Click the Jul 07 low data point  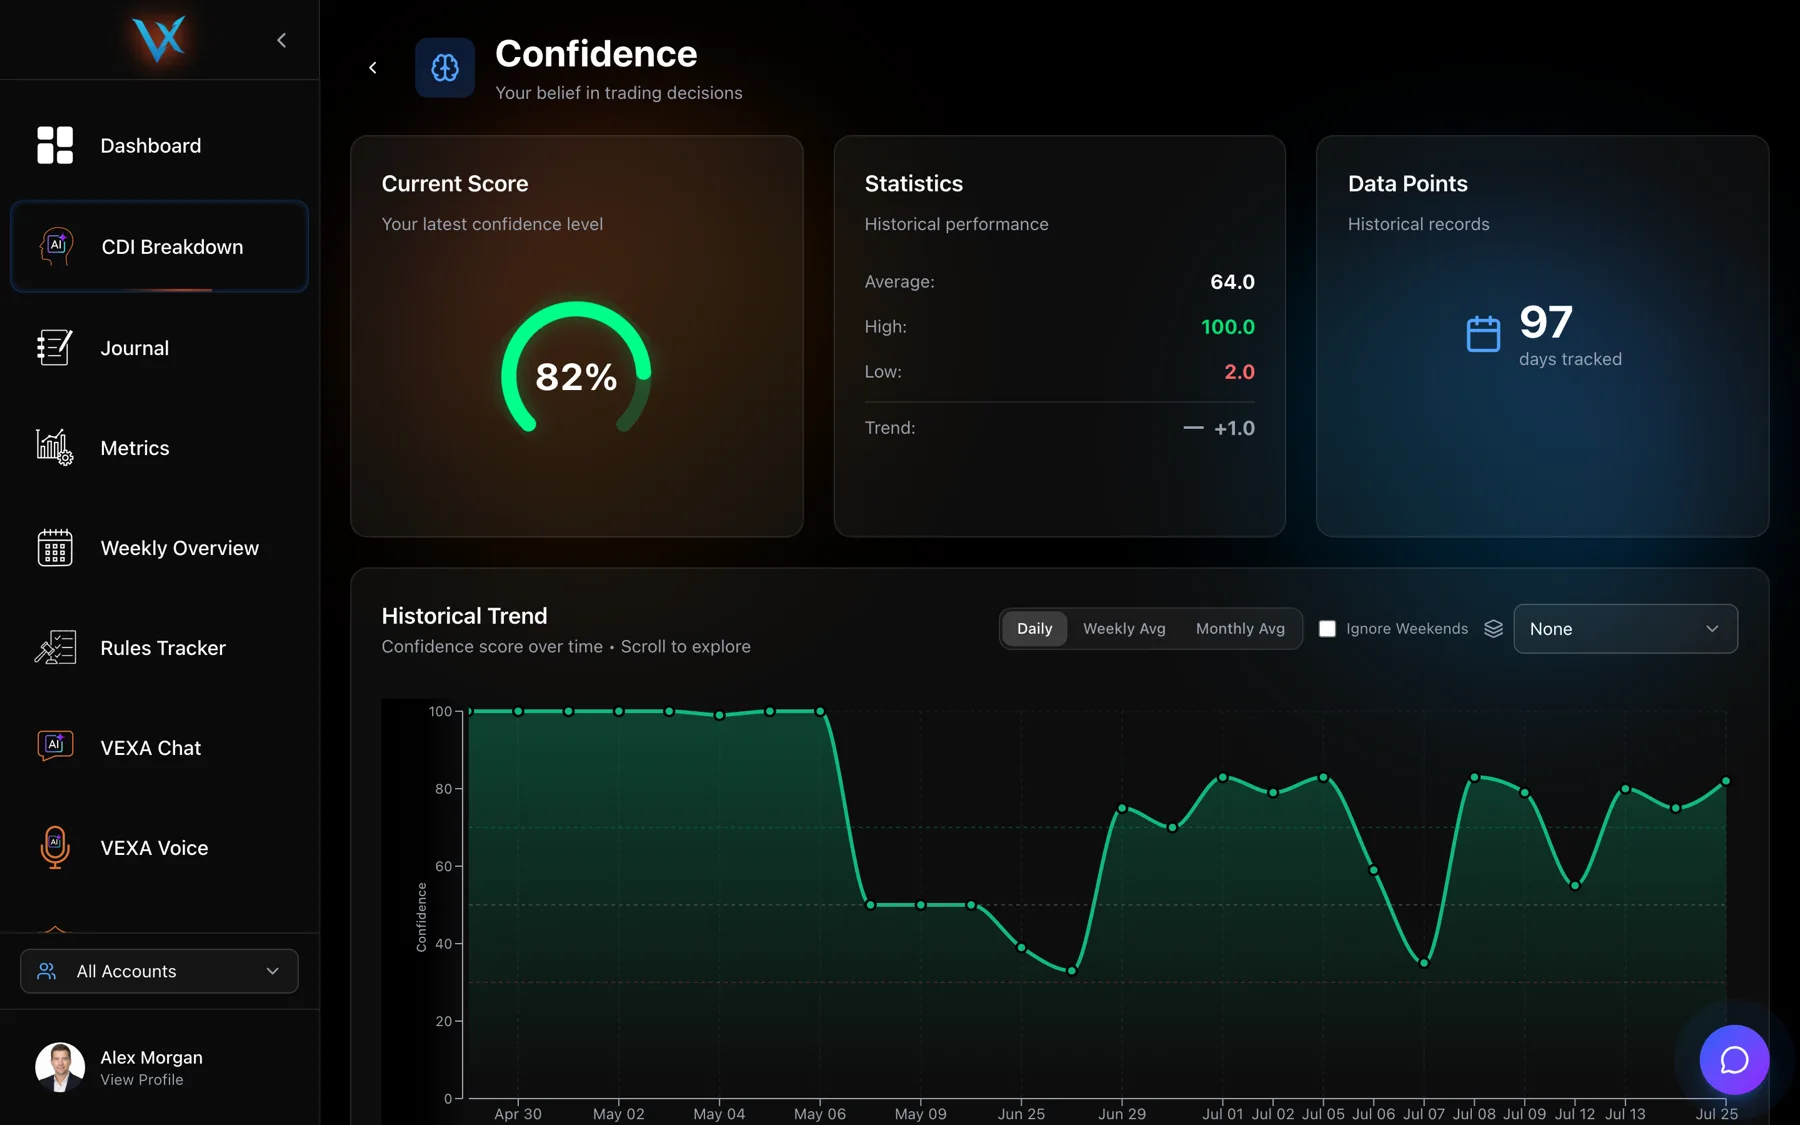point(1424,963)
